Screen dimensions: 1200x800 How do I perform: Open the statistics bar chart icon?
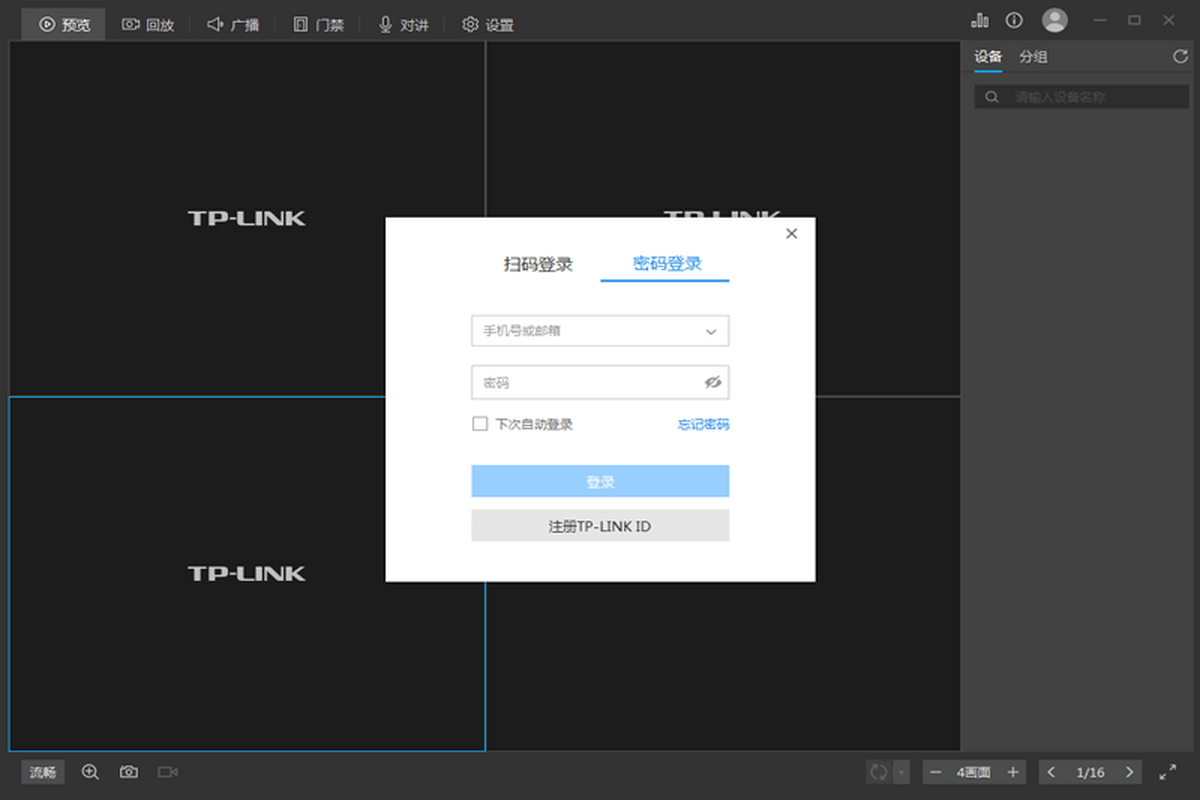coord(980,20)
